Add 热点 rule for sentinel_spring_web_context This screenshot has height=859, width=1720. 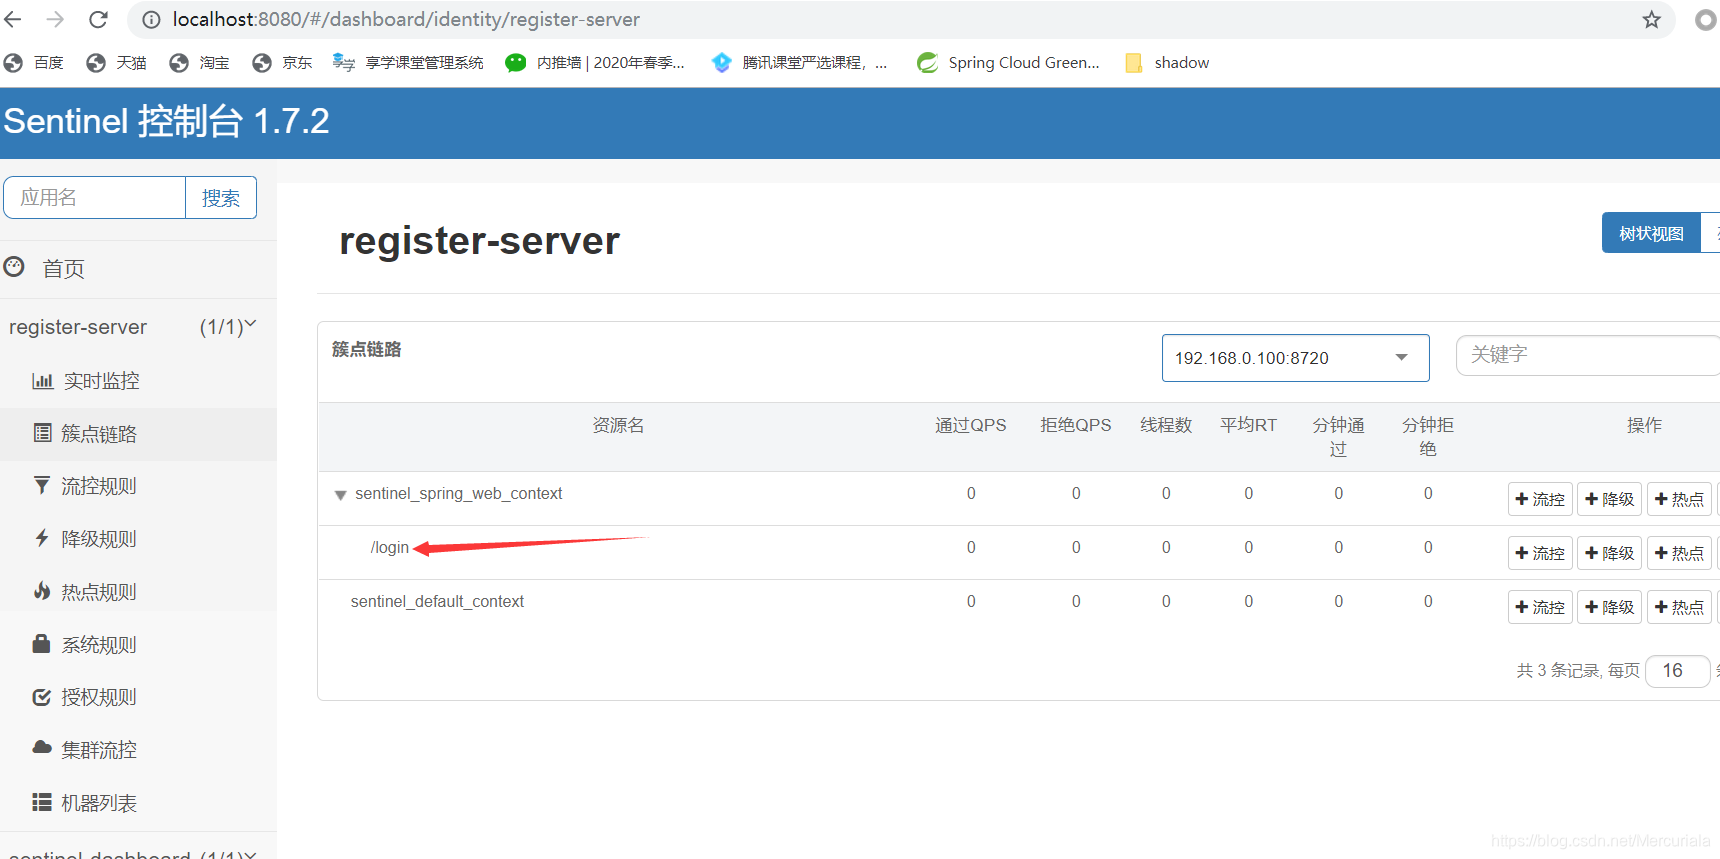click(1679, 499)
